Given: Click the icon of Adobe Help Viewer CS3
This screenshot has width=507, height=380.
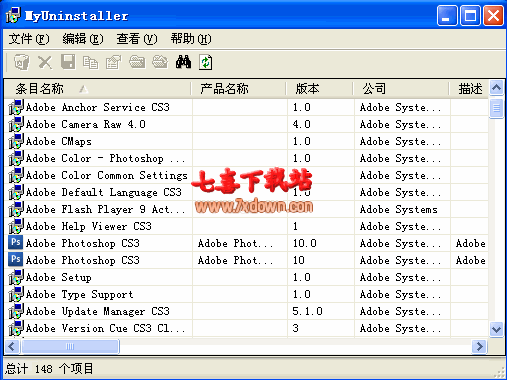Looking at the screenshot, I should tap(16, 226).
